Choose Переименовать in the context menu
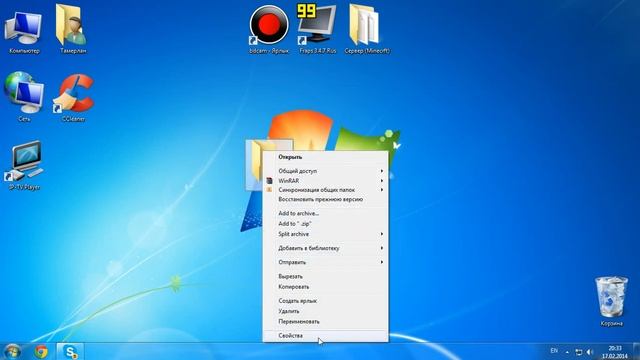 [x=325, y=321]
